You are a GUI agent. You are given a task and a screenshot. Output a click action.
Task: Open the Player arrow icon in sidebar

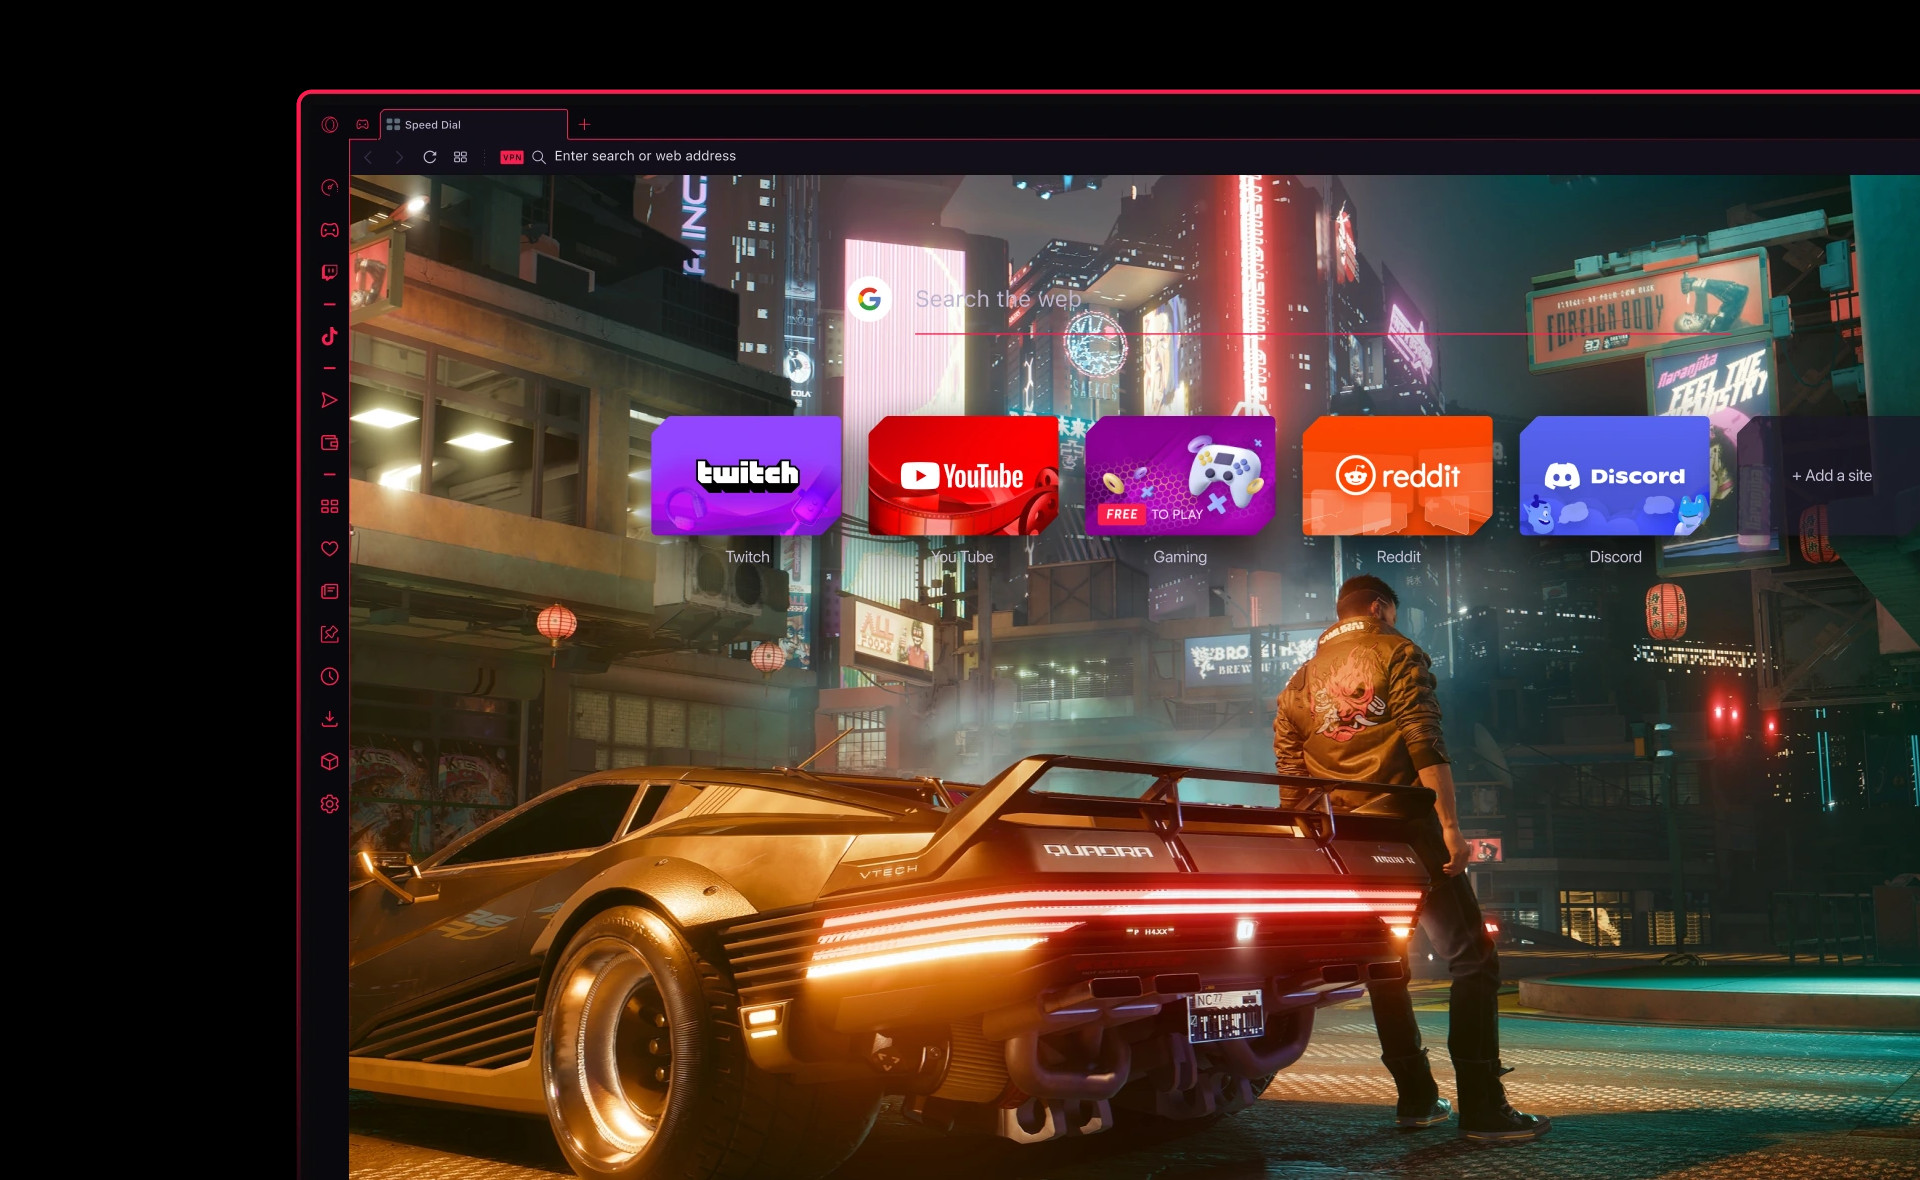pos(330,401)
